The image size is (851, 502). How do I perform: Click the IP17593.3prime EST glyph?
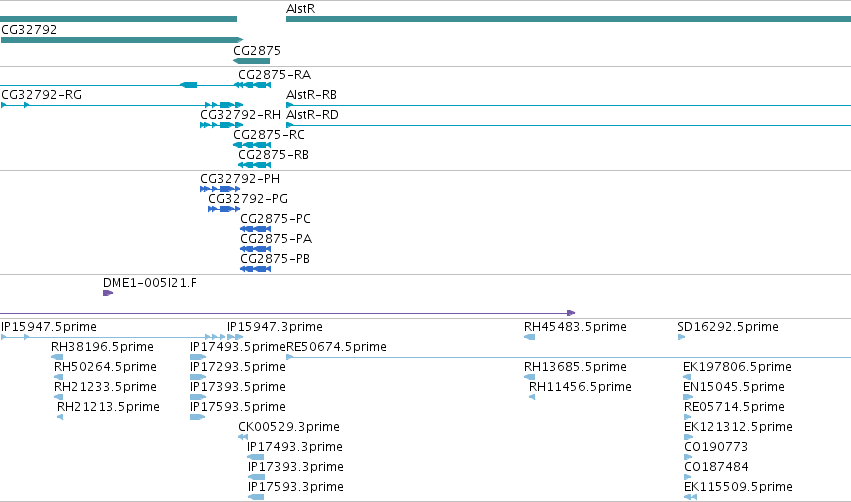256,498
